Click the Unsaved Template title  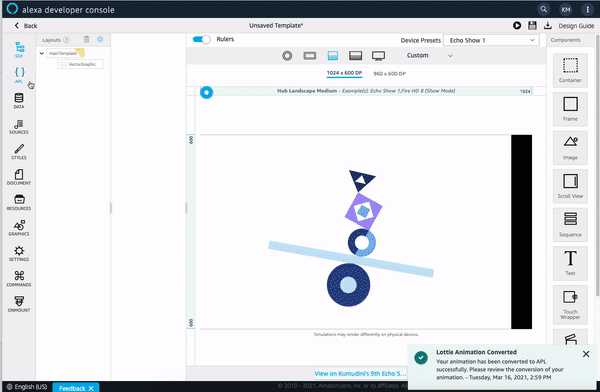pyautogui.click(x=276, y=26)
